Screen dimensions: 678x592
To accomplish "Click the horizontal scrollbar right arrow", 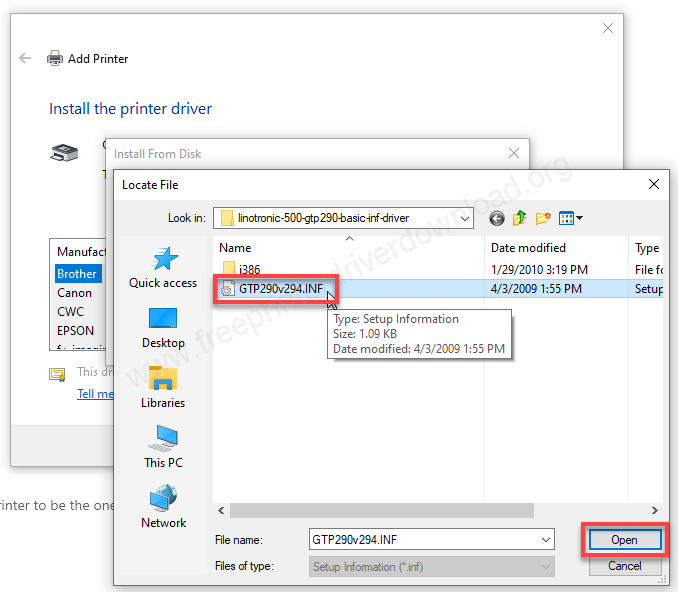I will click(x=654, y=510).
